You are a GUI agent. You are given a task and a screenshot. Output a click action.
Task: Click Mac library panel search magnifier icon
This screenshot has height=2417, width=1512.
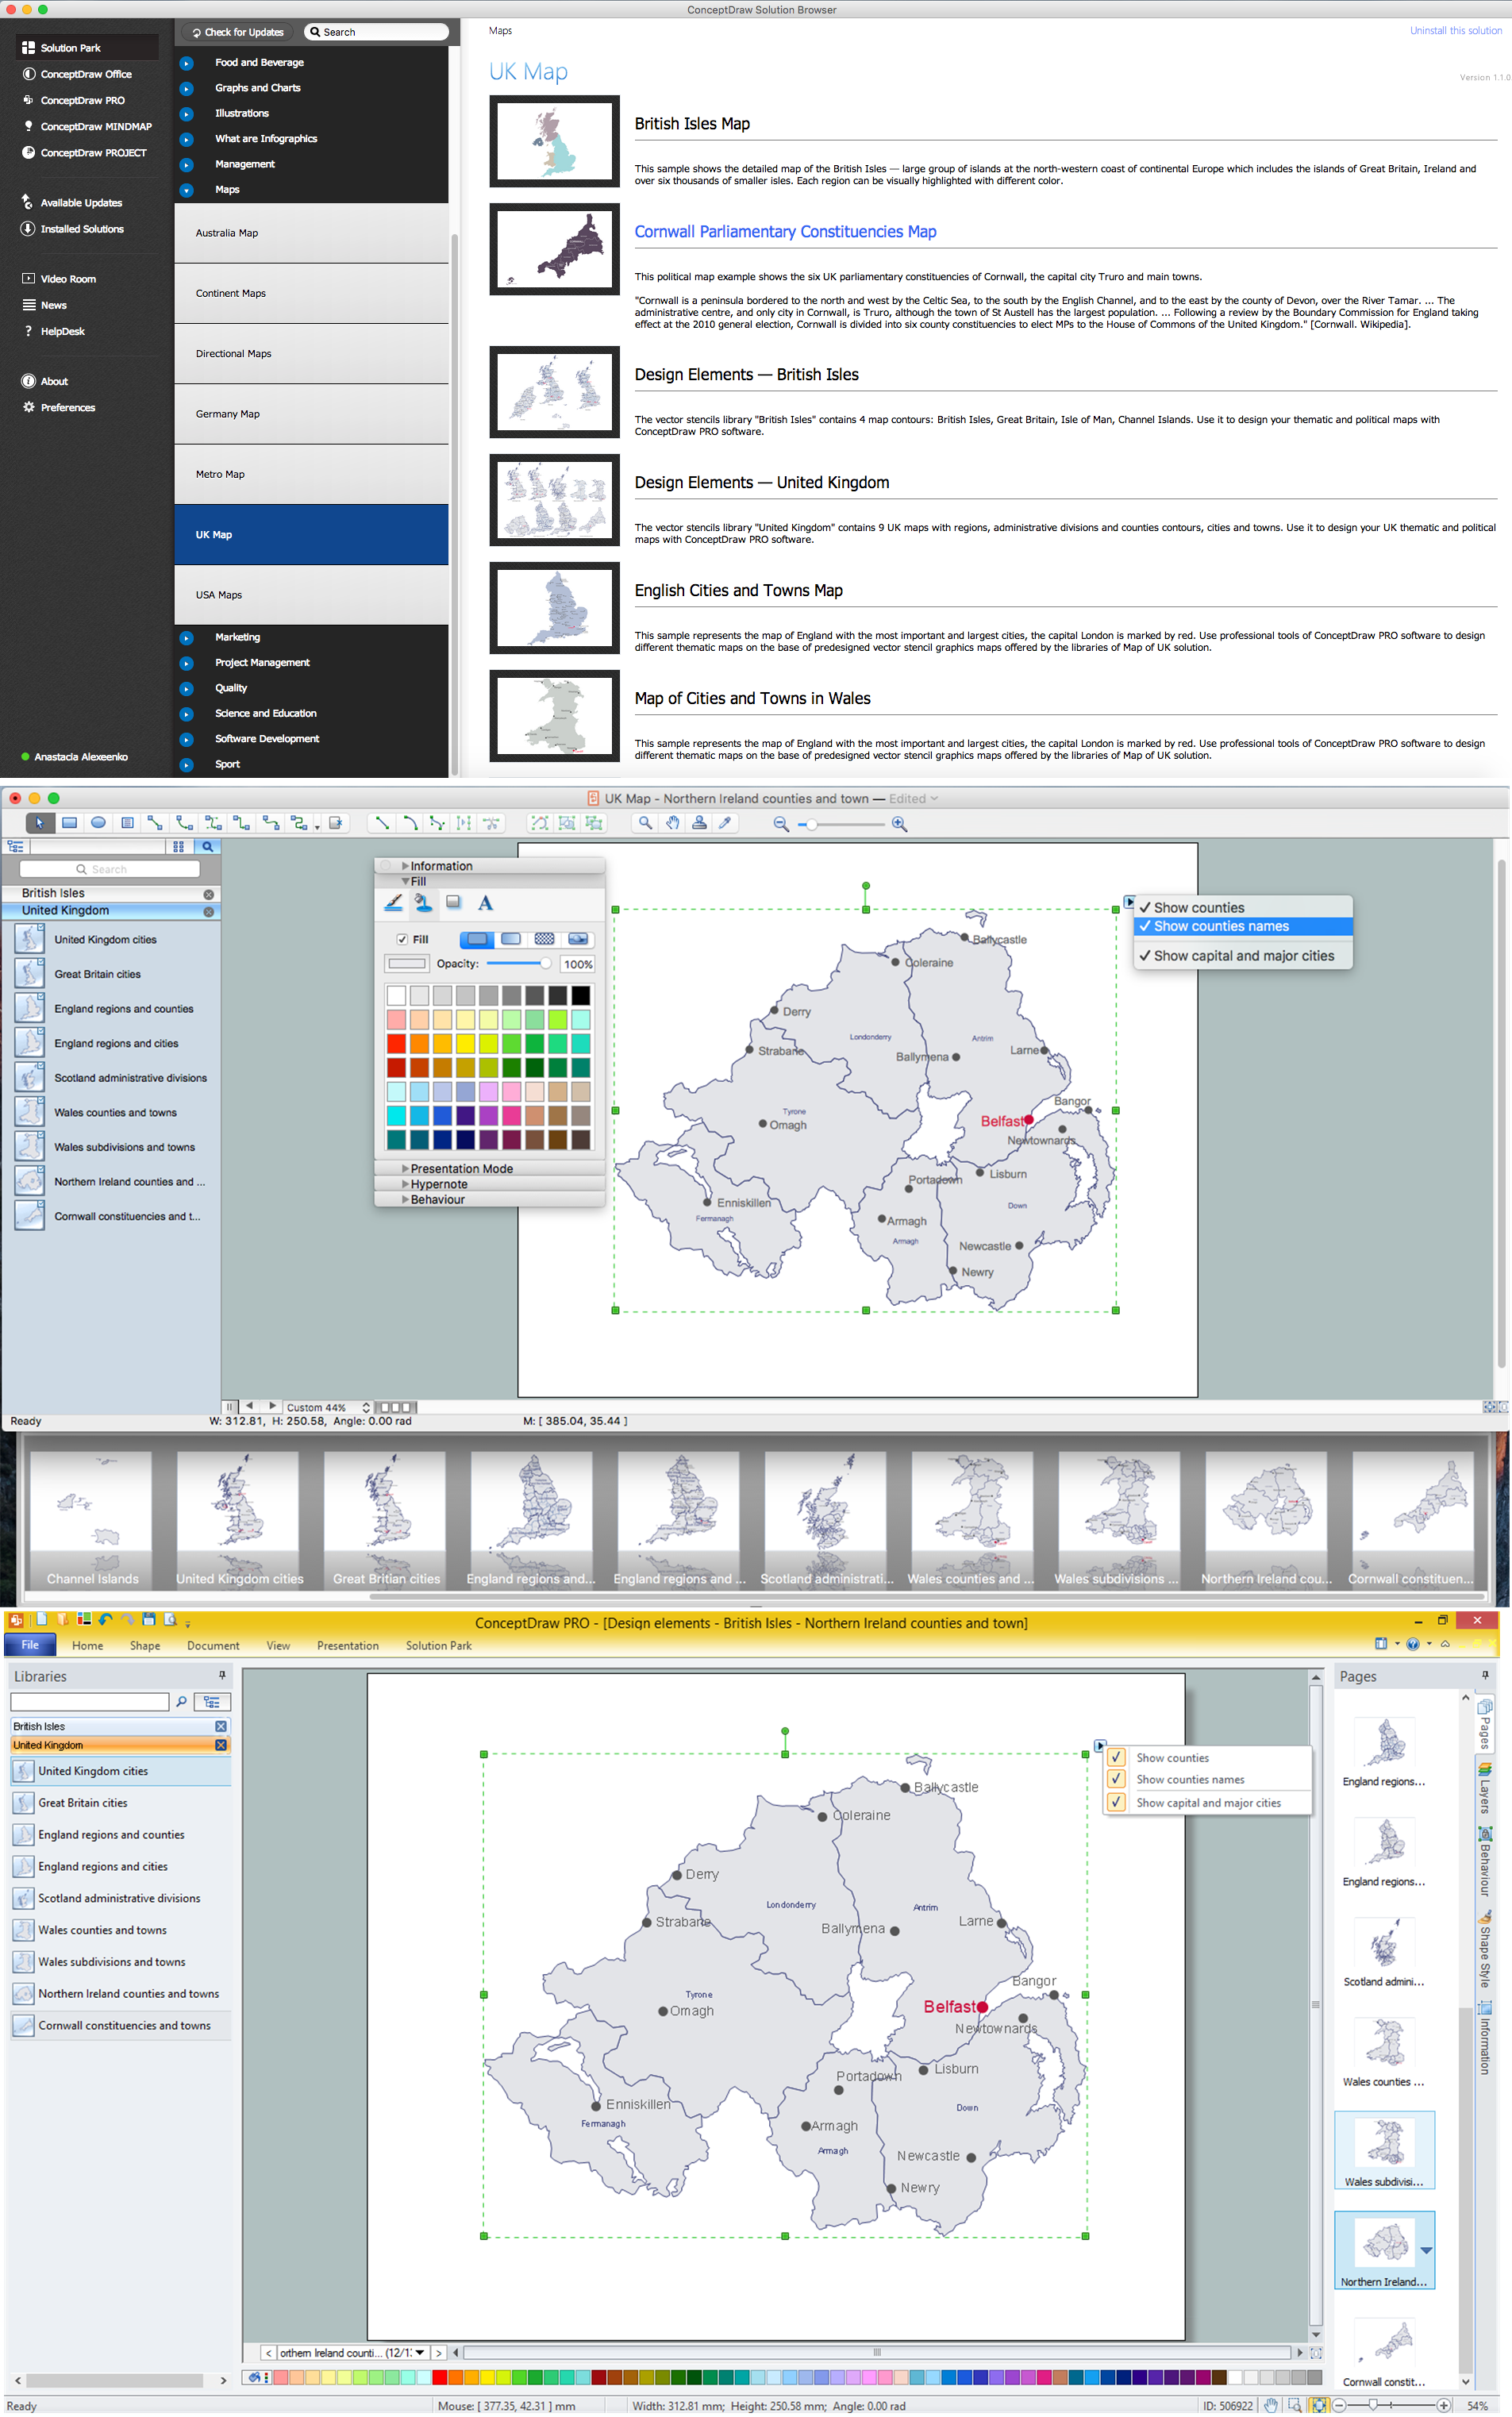pos(208,846)
